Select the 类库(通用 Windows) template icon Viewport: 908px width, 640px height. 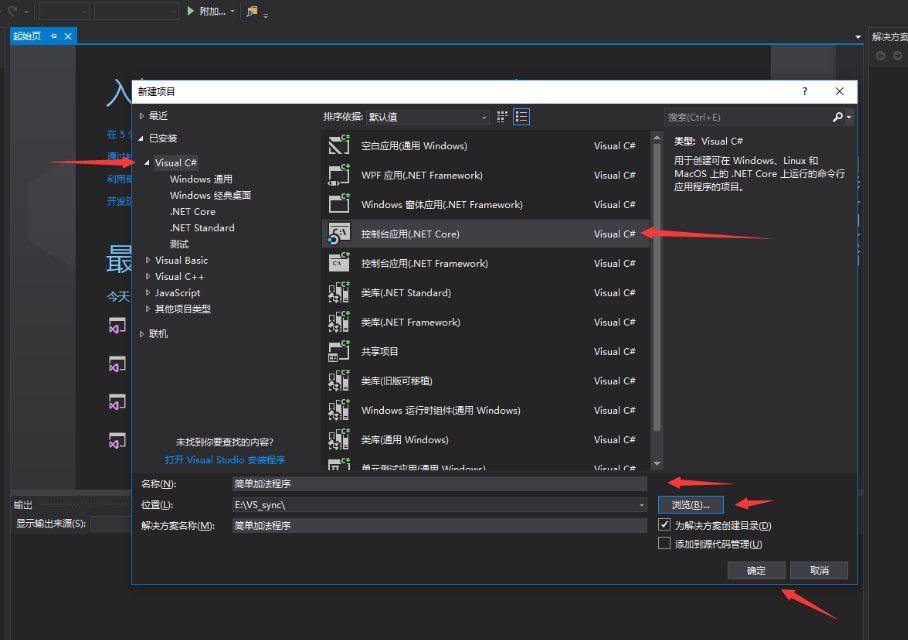[x=339, y=440]
